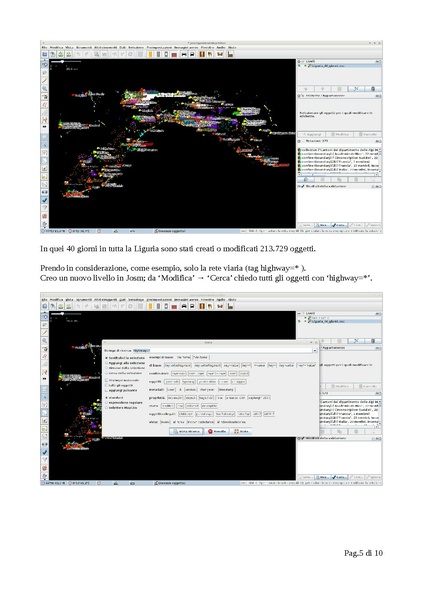Click the 'Cancella' button in the upper tags panel
This screenshot has height=598, width=423.
click(367, 134)
